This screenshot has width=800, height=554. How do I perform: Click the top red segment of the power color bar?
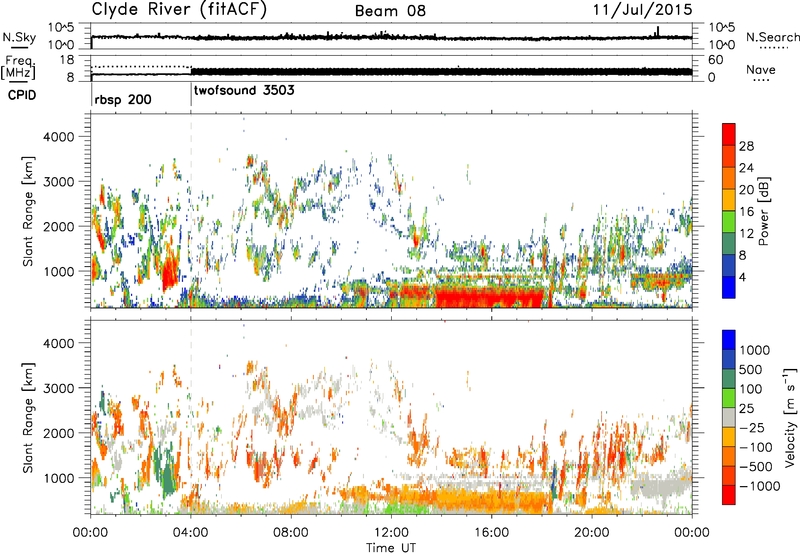click(x=729, y=134)
